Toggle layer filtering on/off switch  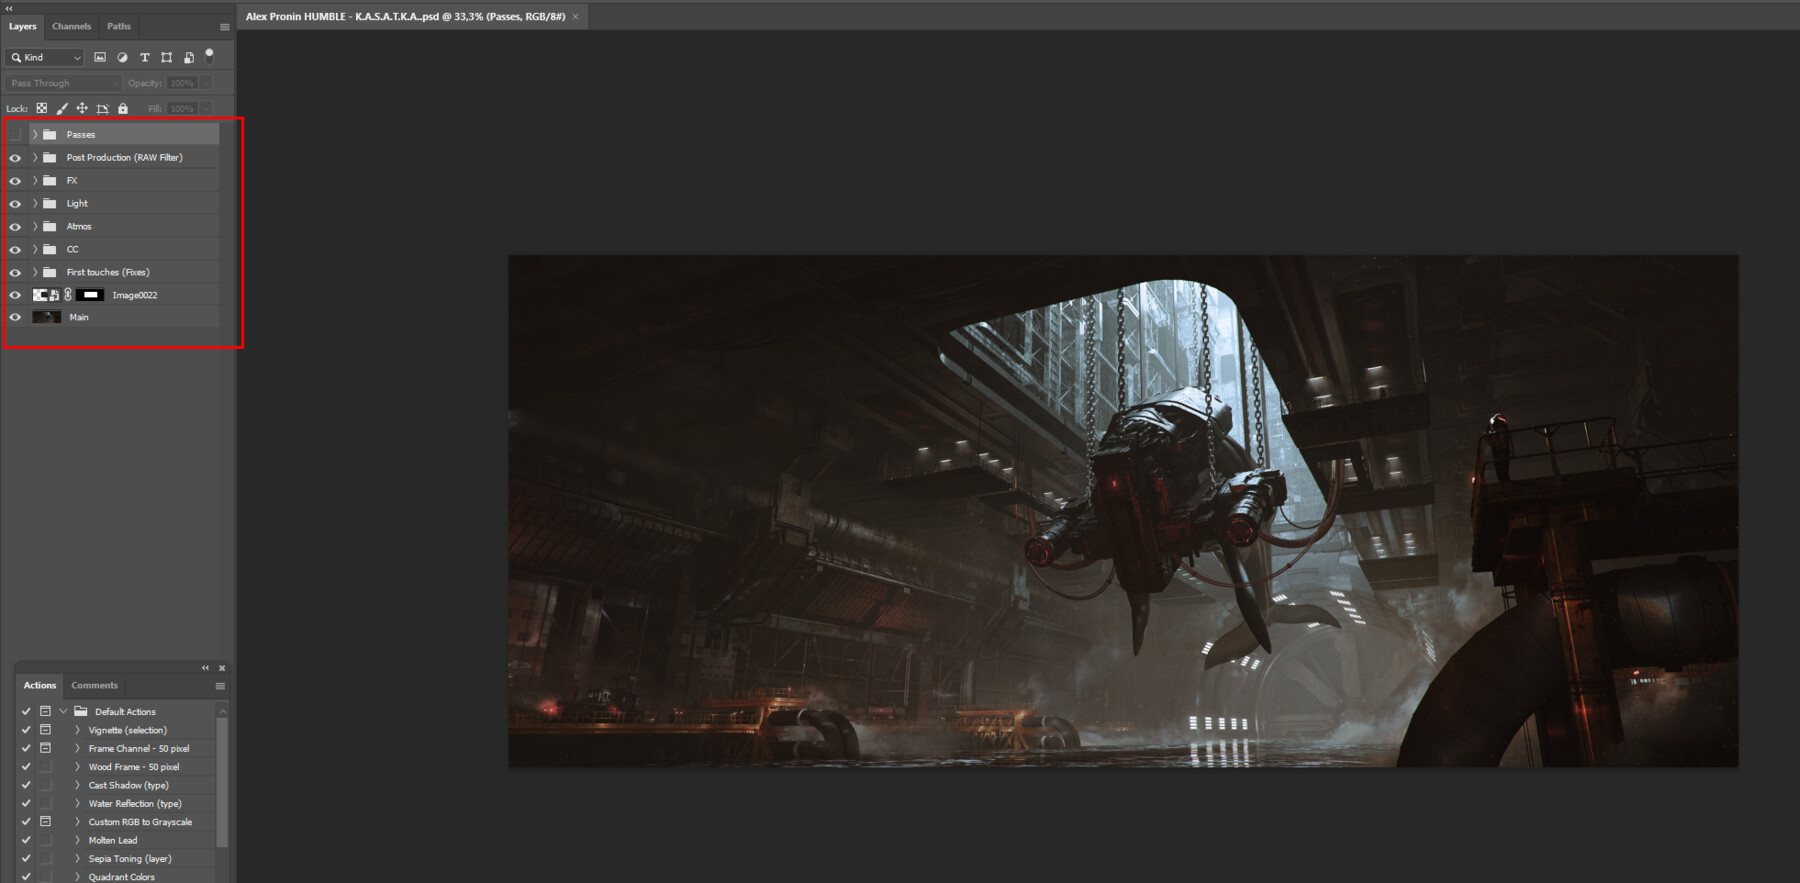tap(209, 55)
